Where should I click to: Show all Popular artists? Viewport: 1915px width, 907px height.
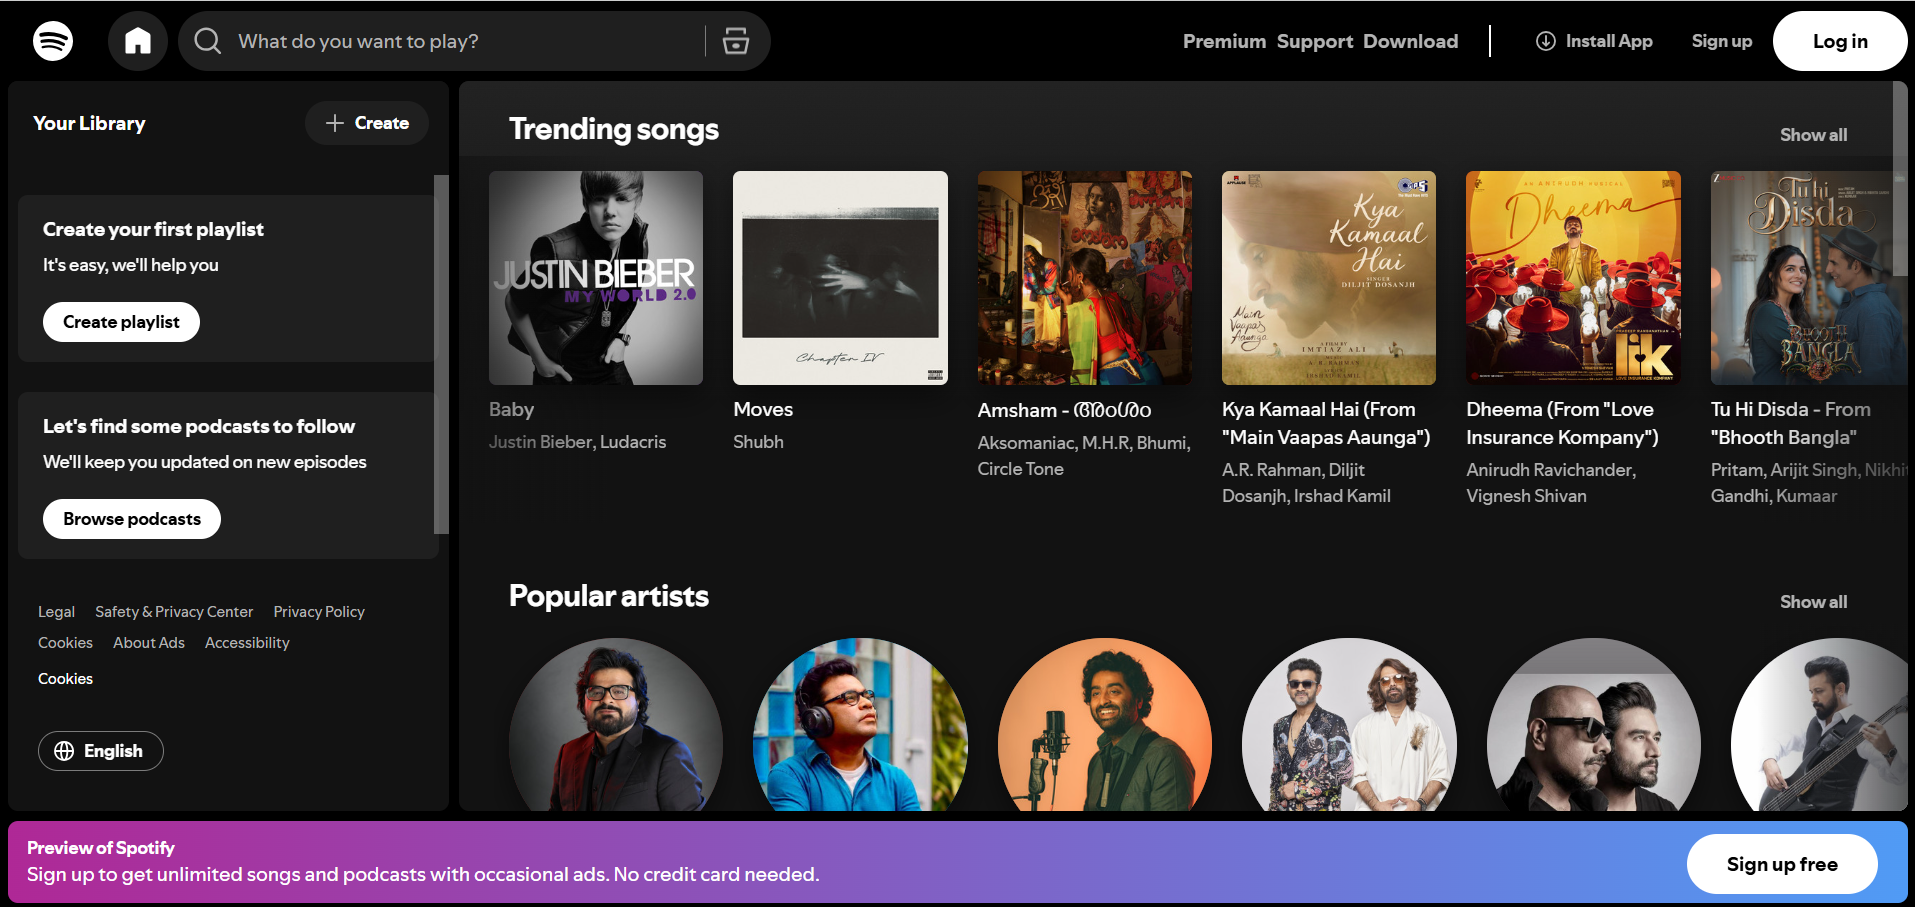pyautogui.click(x=1813, y=602)
